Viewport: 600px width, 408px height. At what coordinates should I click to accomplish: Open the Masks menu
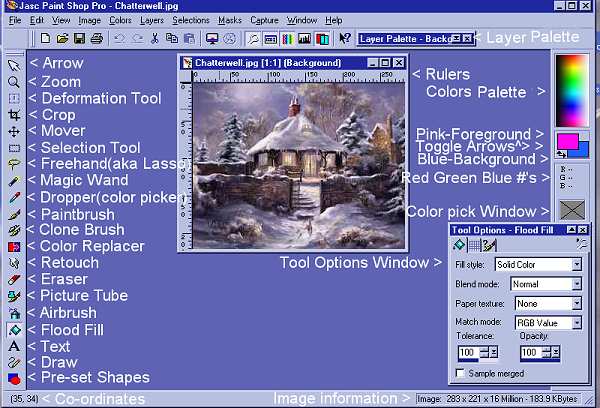[x=230, y=20]
